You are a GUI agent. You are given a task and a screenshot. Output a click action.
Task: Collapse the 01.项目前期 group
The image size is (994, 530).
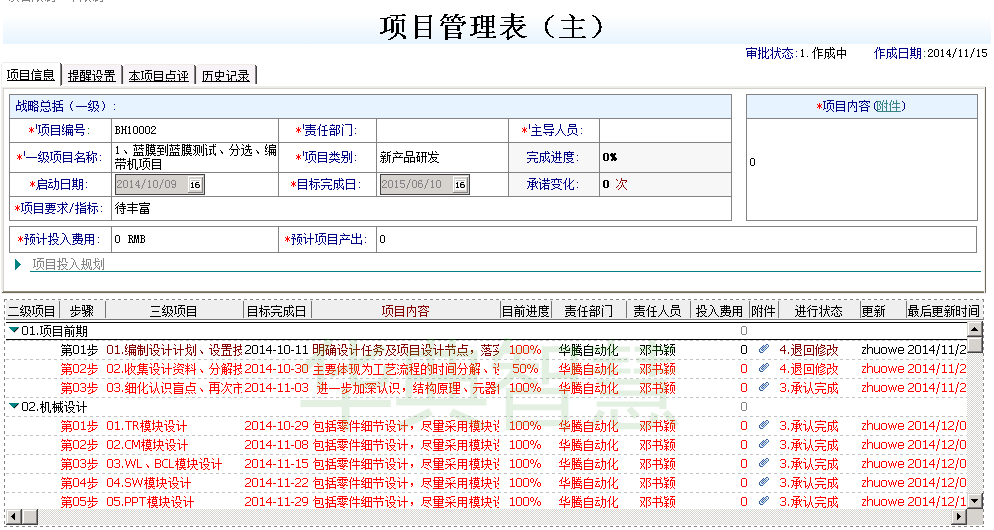tap(14, 330)
